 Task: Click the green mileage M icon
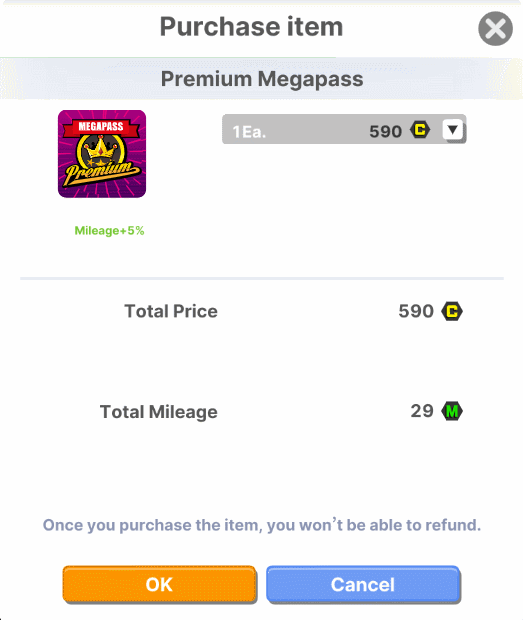tap(452, 411)
